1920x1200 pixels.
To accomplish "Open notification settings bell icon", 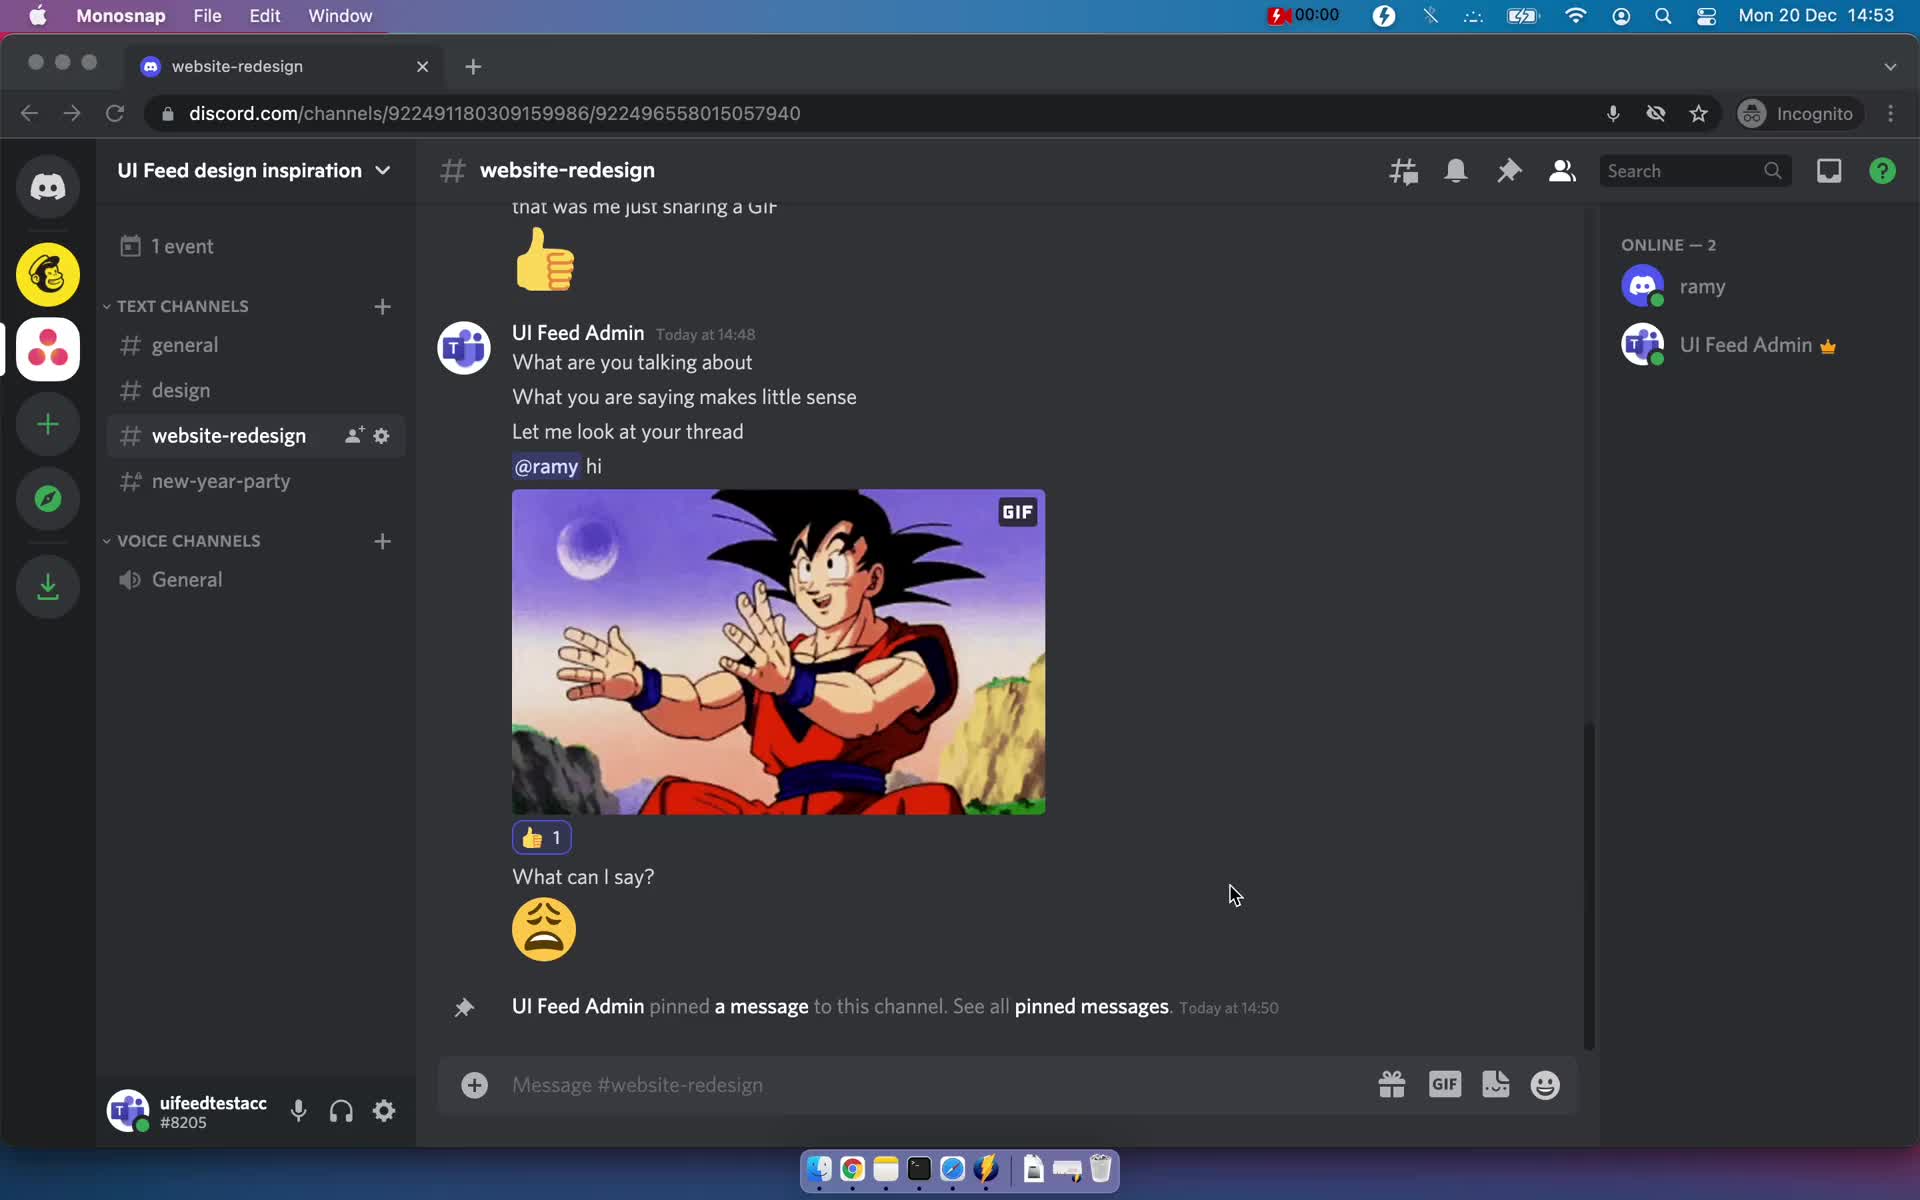I will pyautogui.click(x=1456, y=171).
